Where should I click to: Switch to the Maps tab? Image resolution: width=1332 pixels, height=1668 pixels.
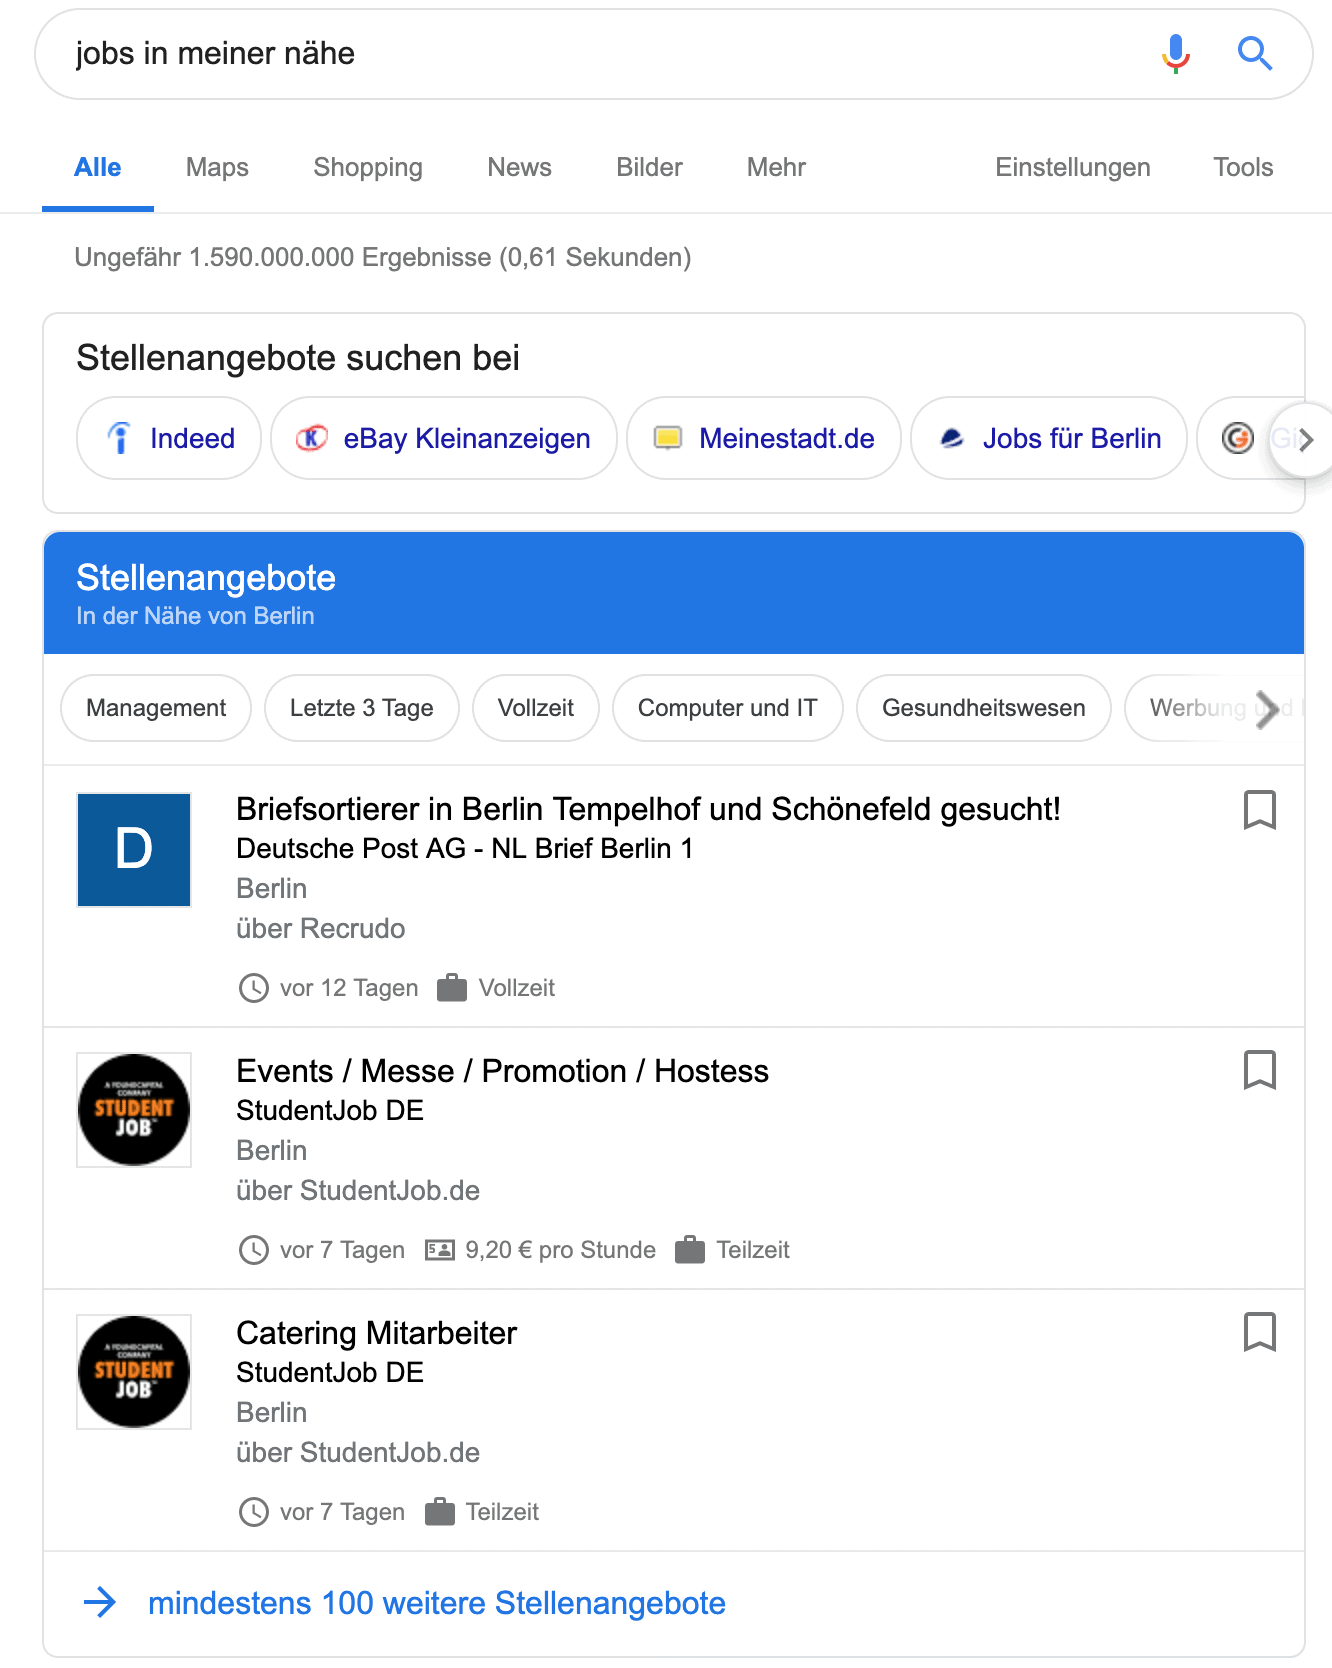coord(217,167)
